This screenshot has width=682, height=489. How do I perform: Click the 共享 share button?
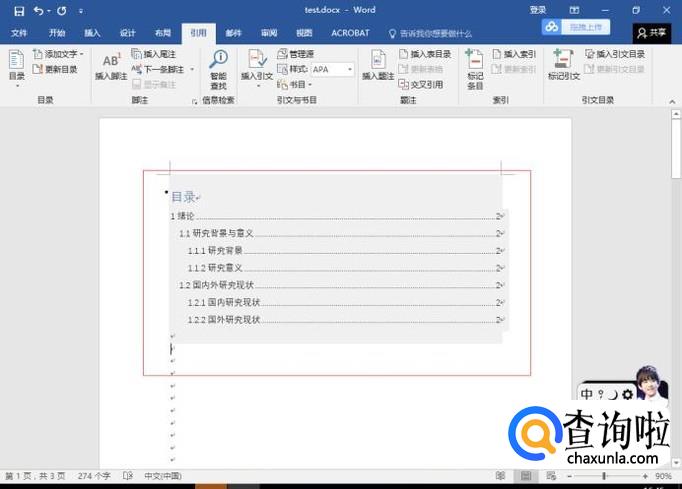652,33
